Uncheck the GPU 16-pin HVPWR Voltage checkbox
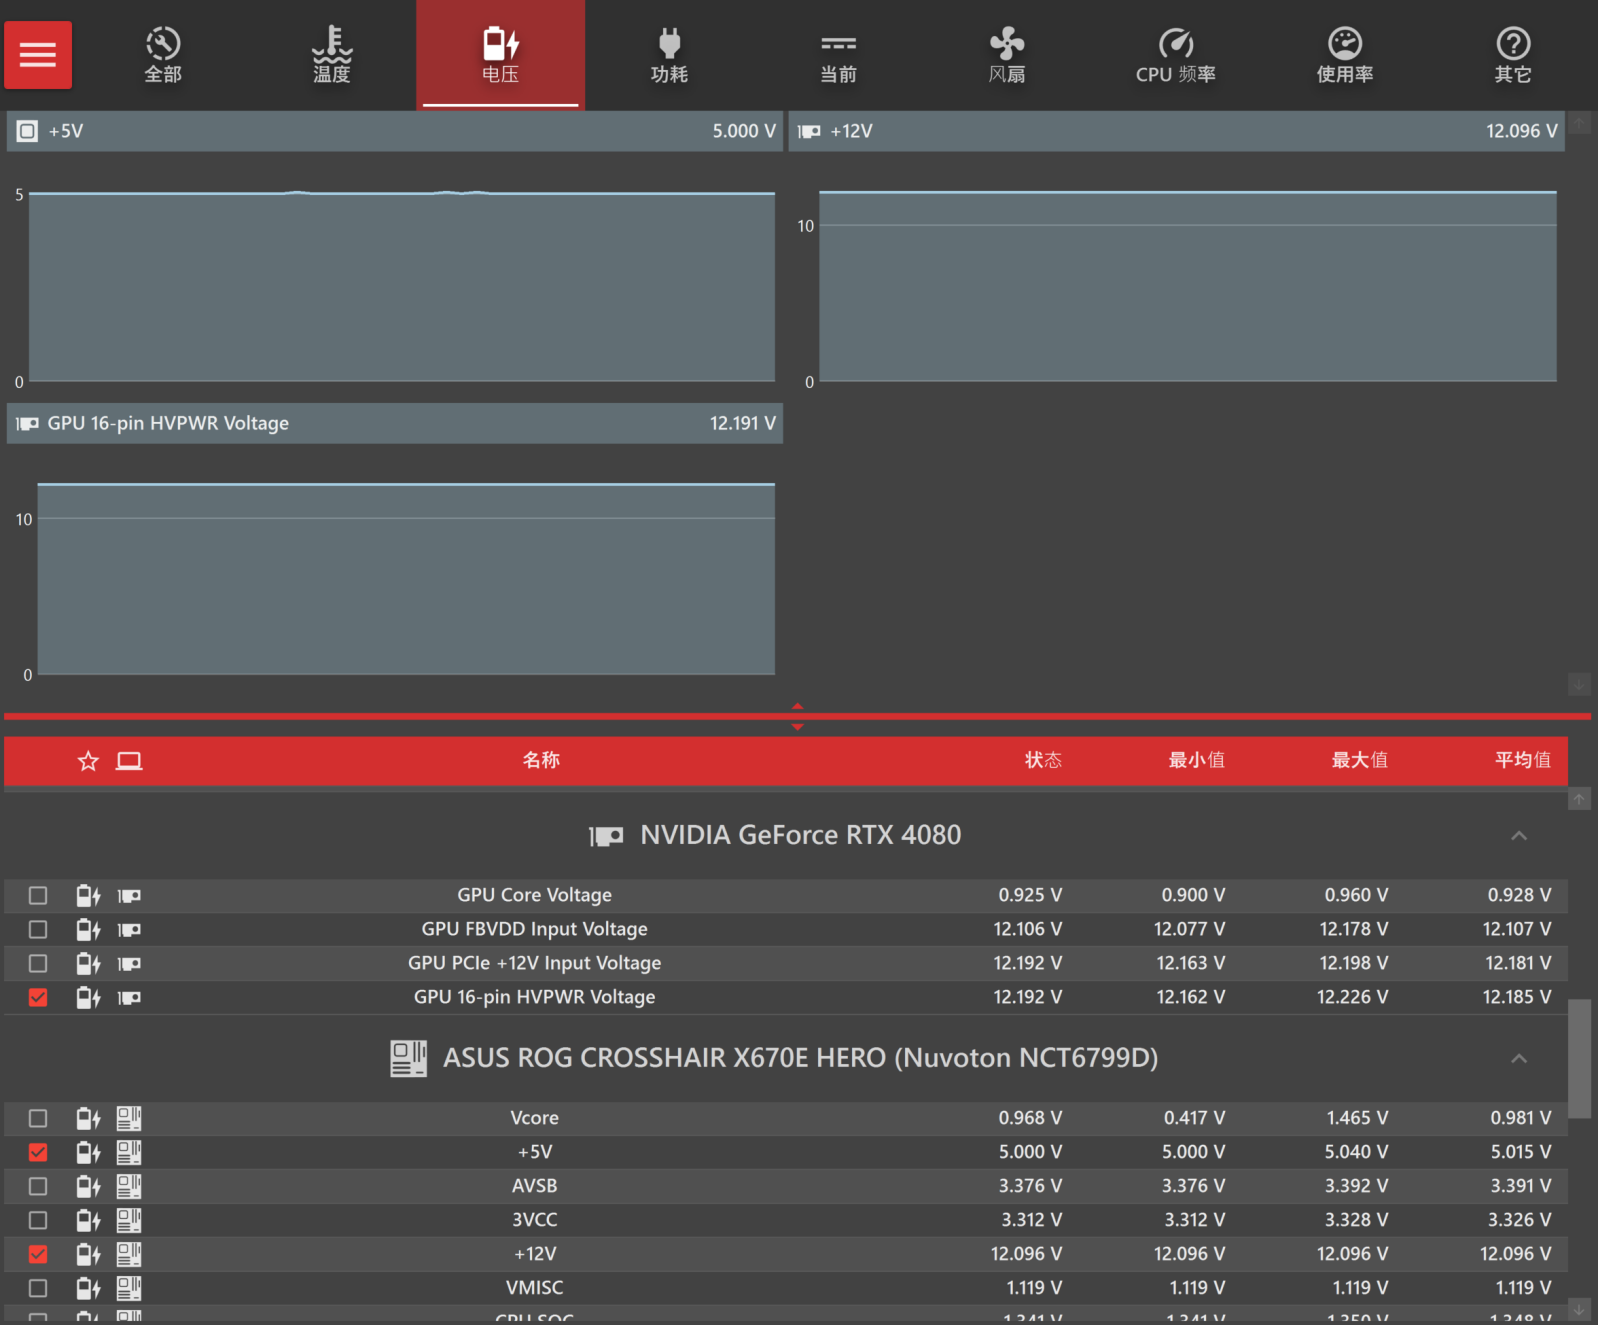Screen dimensions: 1598x1325 (x=38, y=998)
